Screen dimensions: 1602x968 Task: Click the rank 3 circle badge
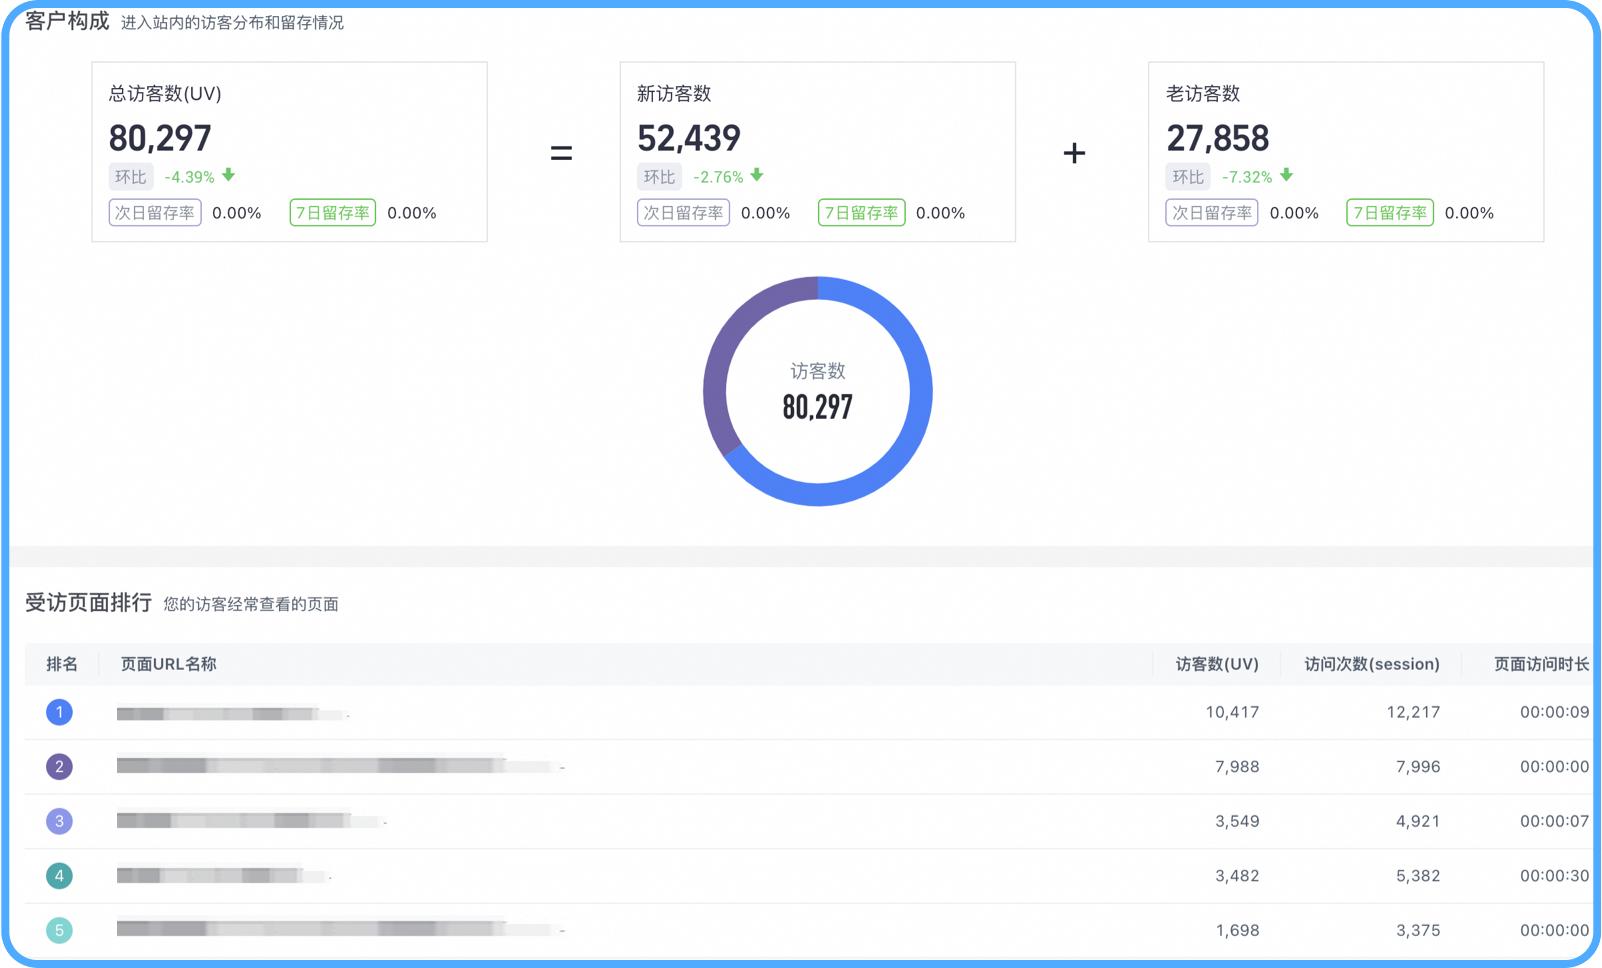pos(59,821)
